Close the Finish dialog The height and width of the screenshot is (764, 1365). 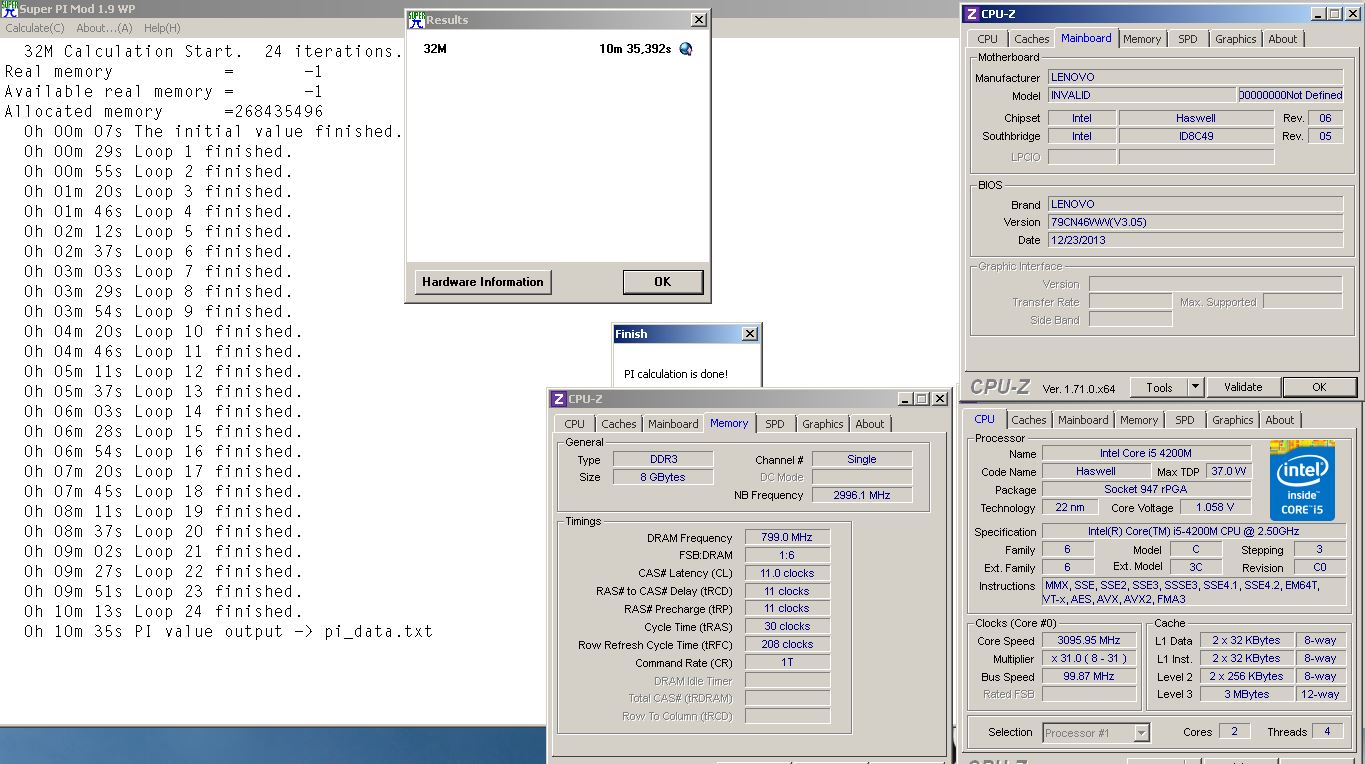tap(749, 334)
